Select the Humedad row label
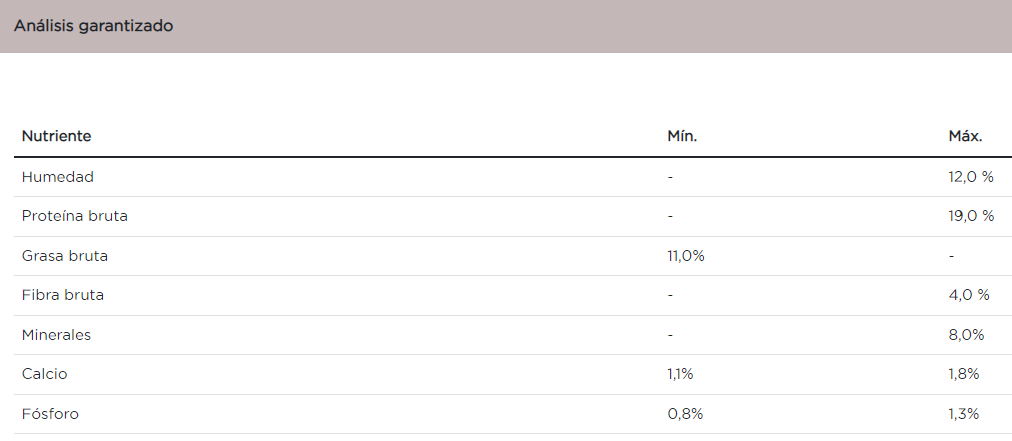This screenshot has width=1012, height=441. coord(58,177)
